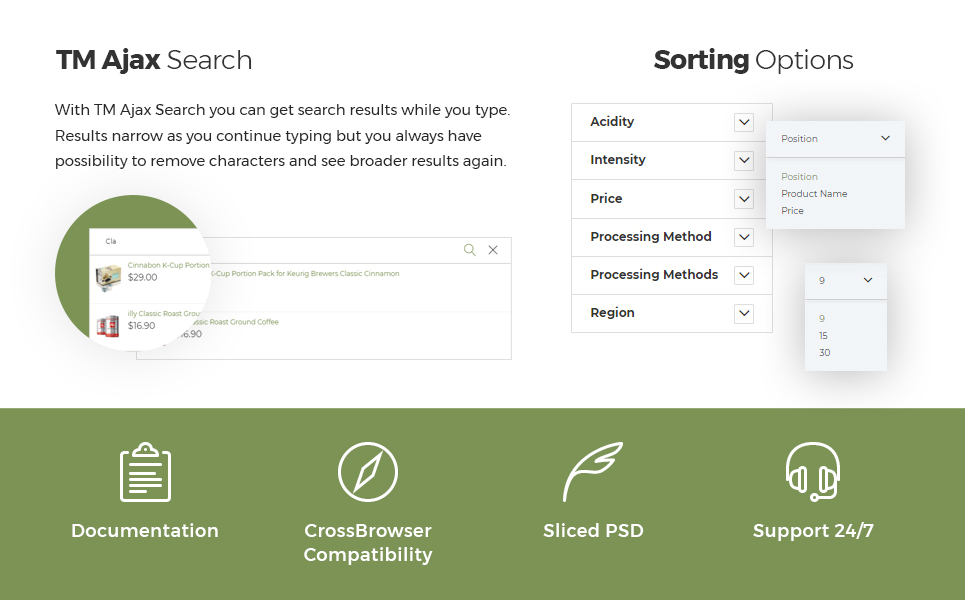Click the CrossBrowser compass icon
The image size is (965, 600).
(x=368, y=472)
